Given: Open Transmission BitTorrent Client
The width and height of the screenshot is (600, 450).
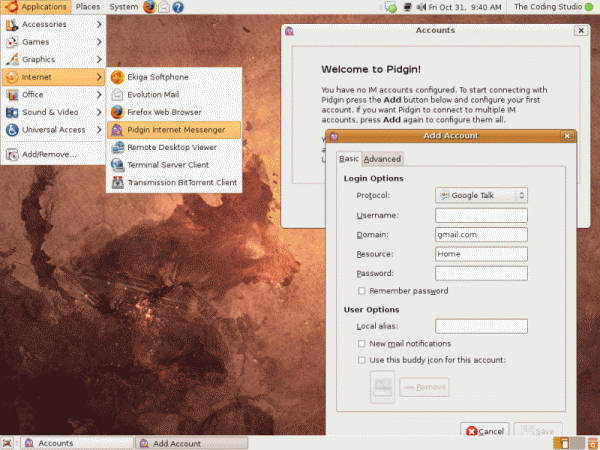Looking at the screenshot, I should tap(174, 183).
